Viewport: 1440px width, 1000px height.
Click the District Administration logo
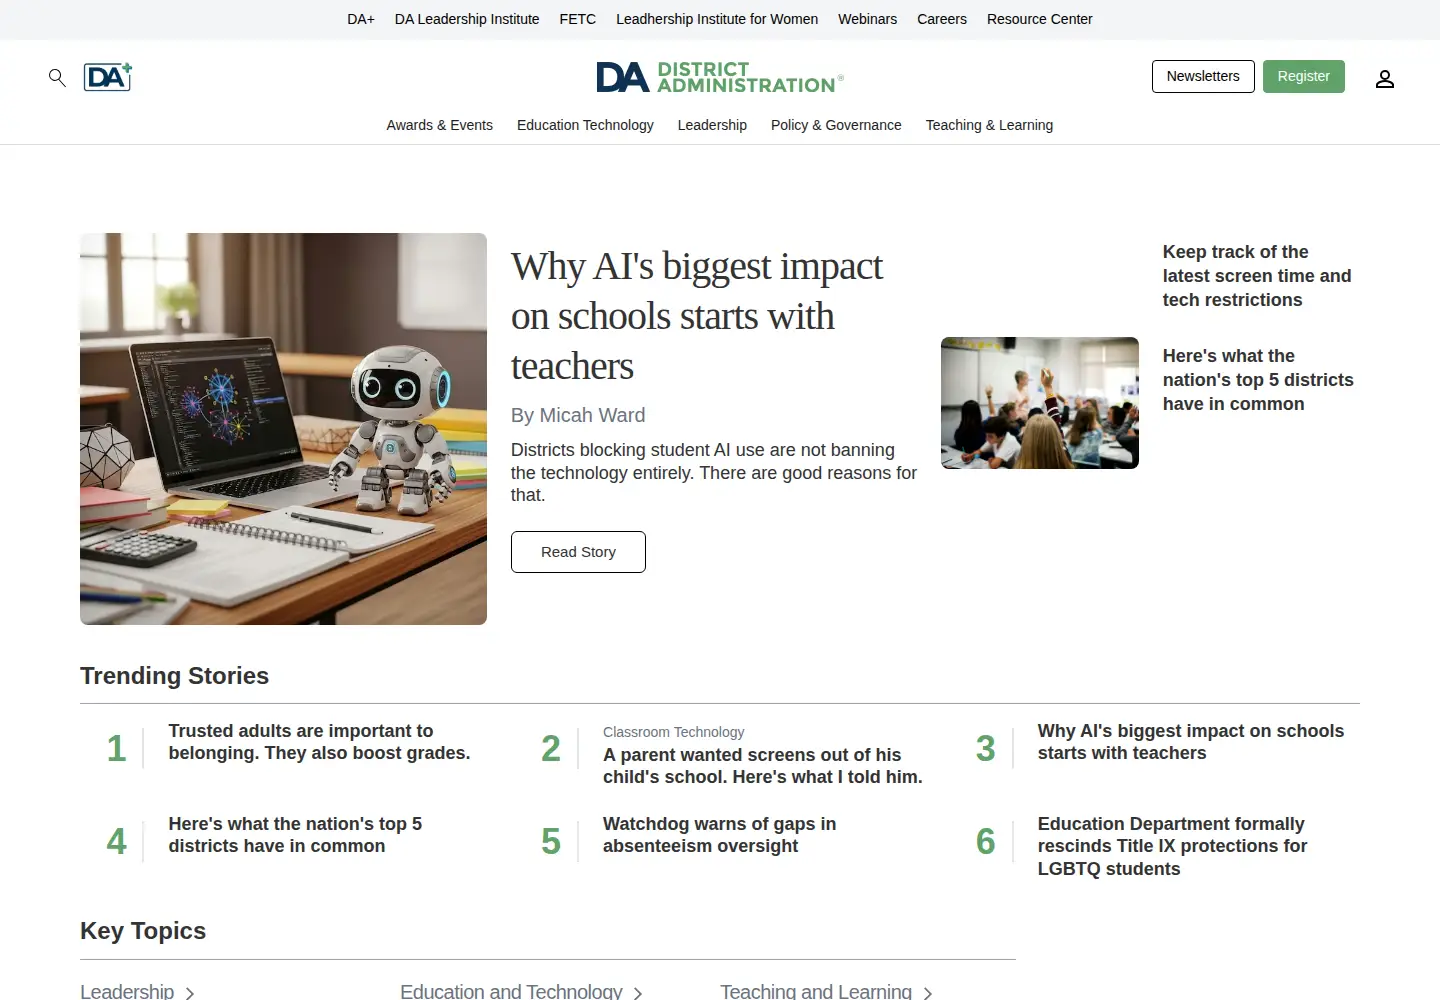[720, 77]
